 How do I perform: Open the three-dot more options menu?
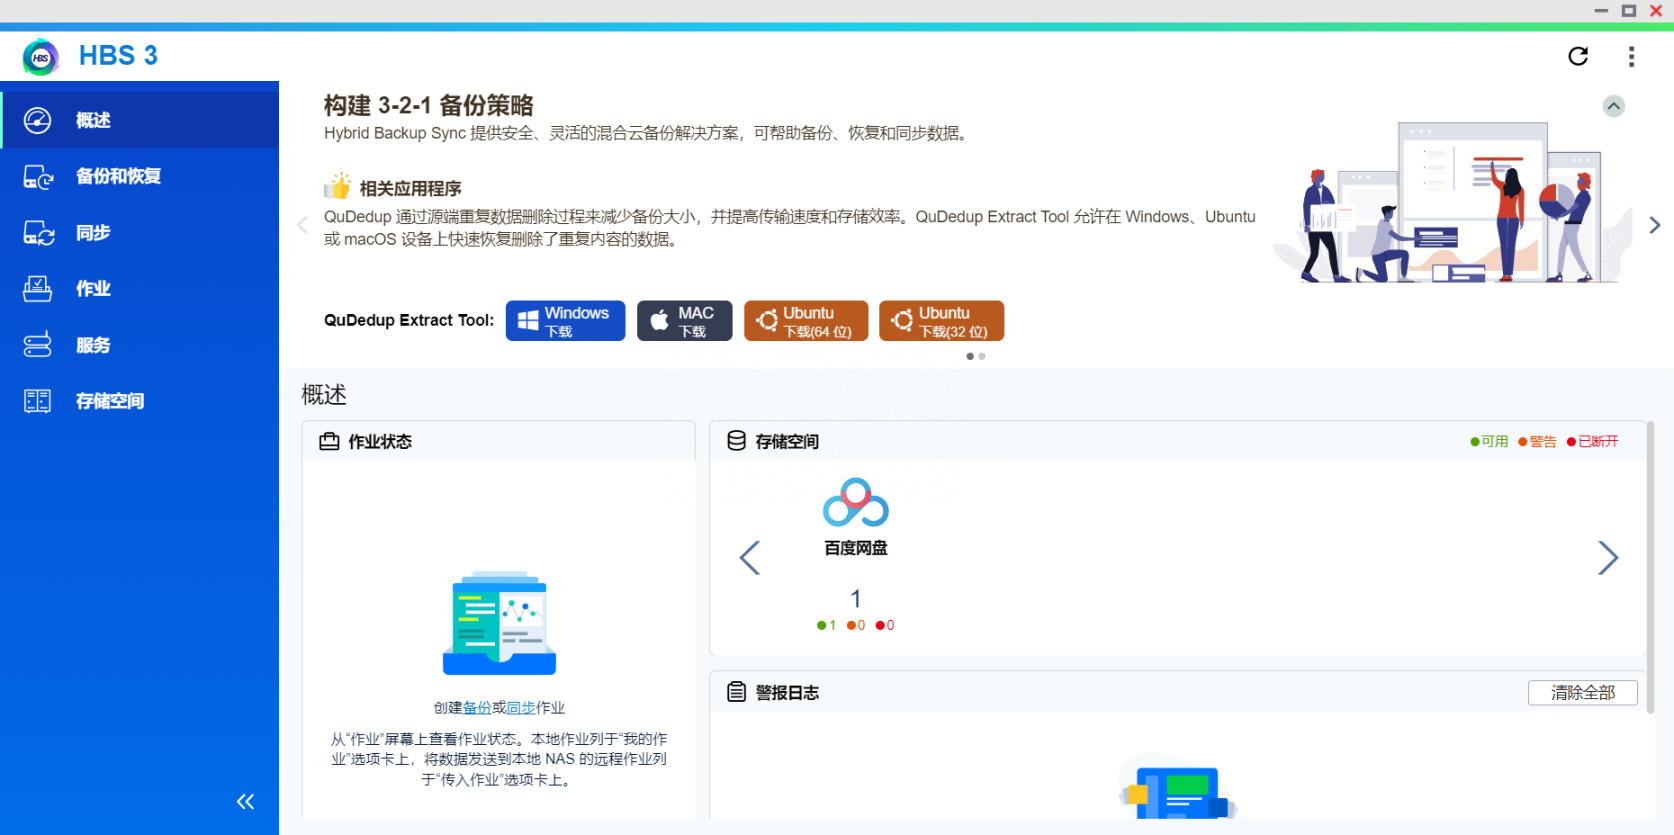1631,56
